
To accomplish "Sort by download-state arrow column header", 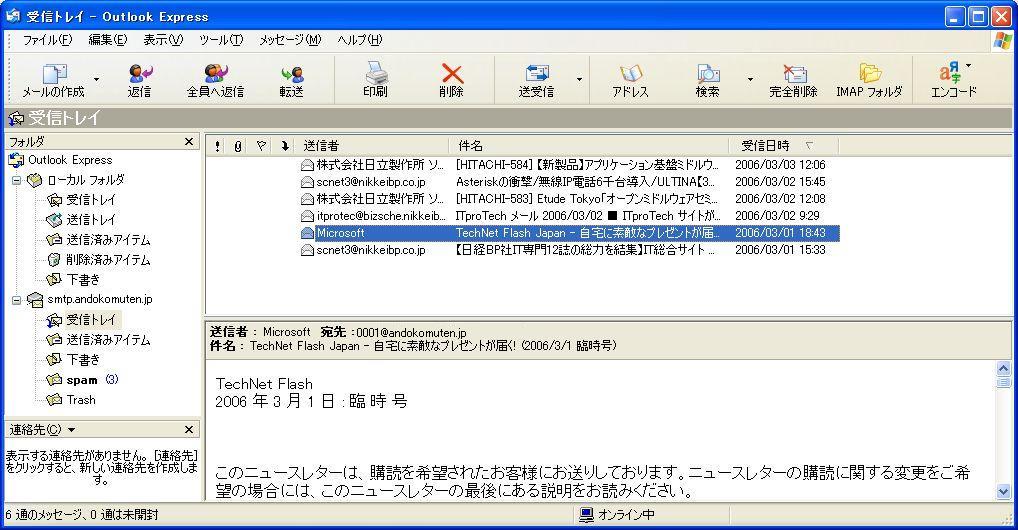I will (x=284, y=146).
